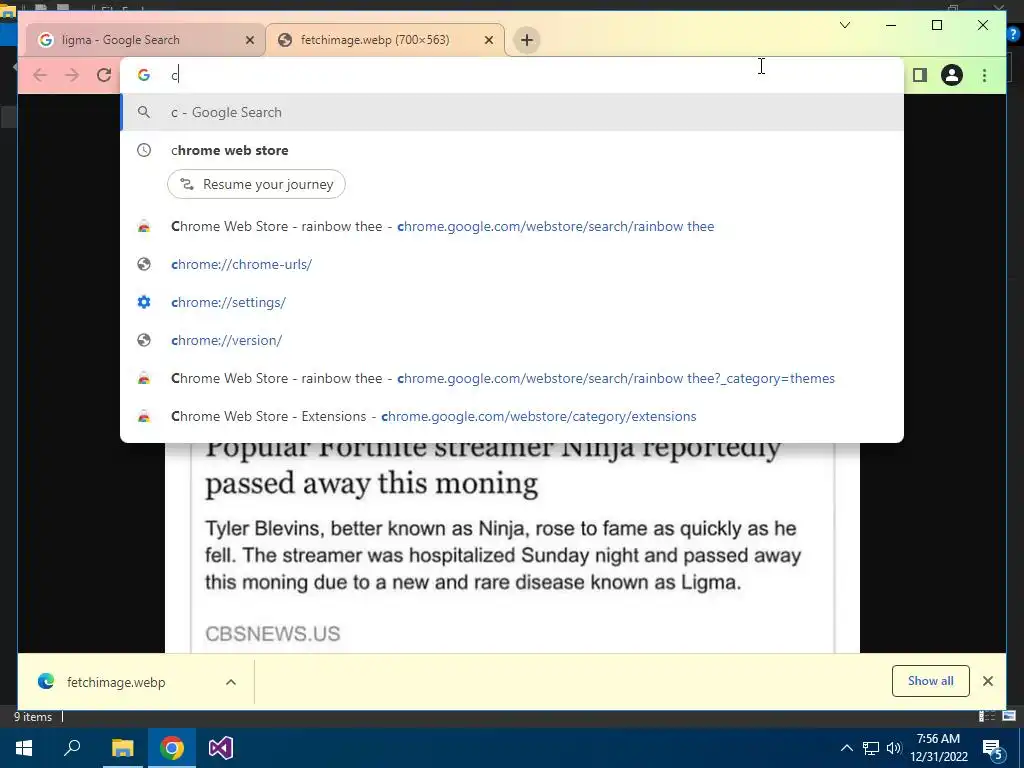This screenshot has width=1024, height=768.
Task: Dismiss the download bar with X
Action: pos(987,681)
